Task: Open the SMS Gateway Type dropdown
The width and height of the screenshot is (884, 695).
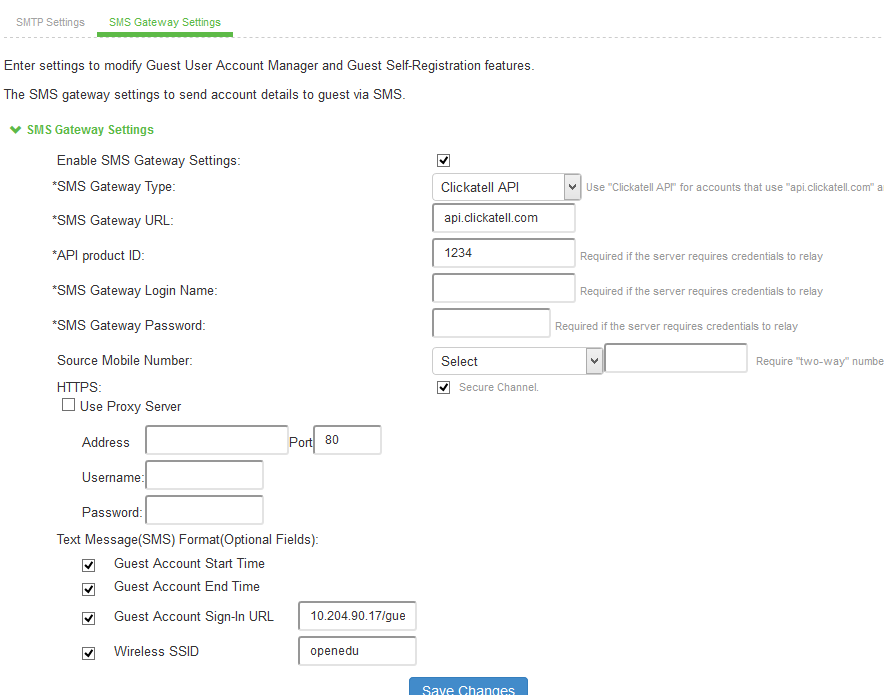Action: [x=506, y=187]
